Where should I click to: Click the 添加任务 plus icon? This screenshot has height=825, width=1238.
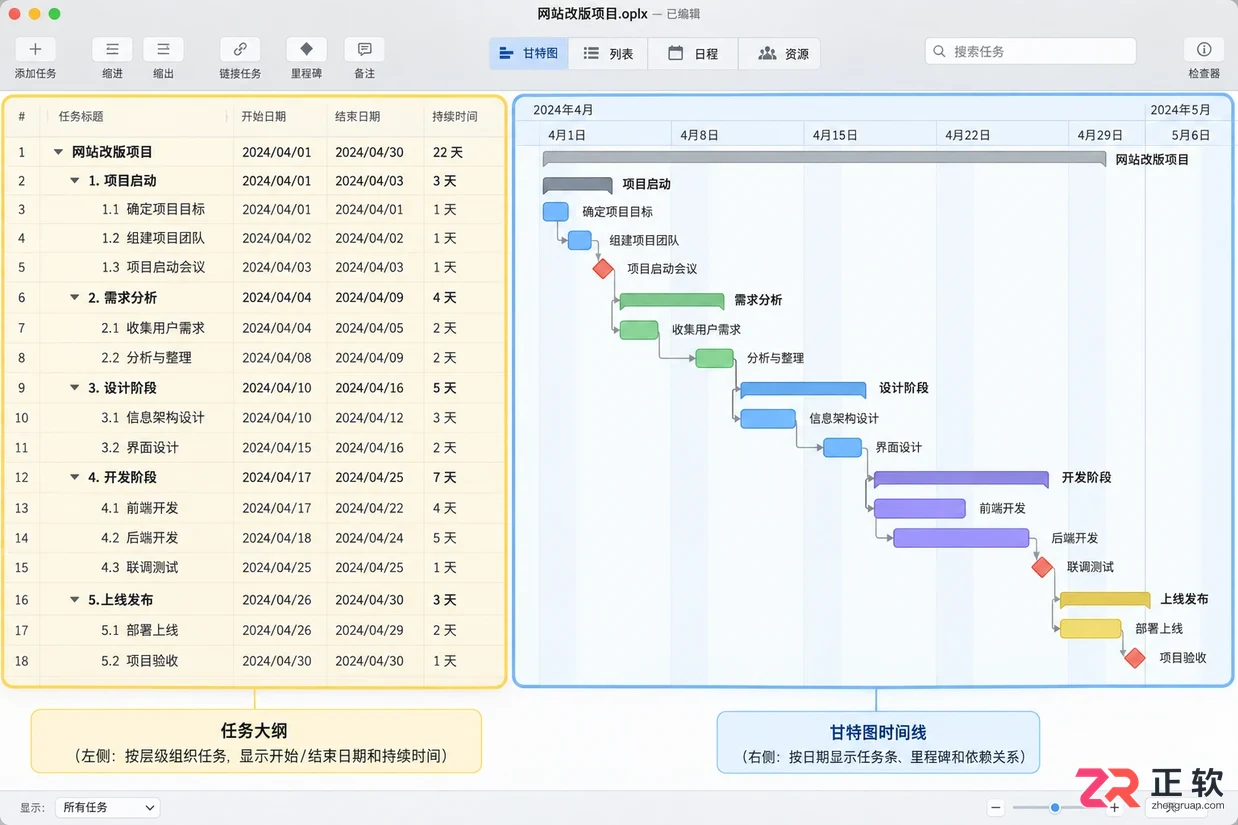[35, 49]
